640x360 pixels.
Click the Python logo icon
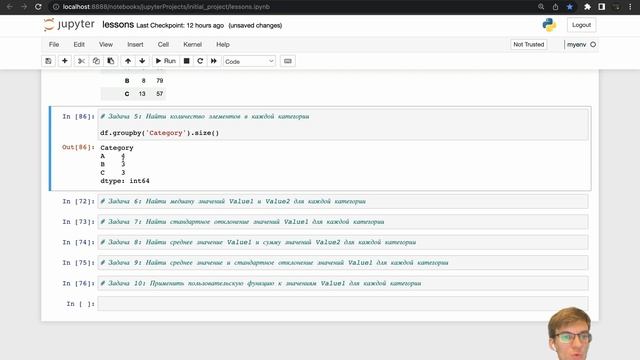pos(549,25)
